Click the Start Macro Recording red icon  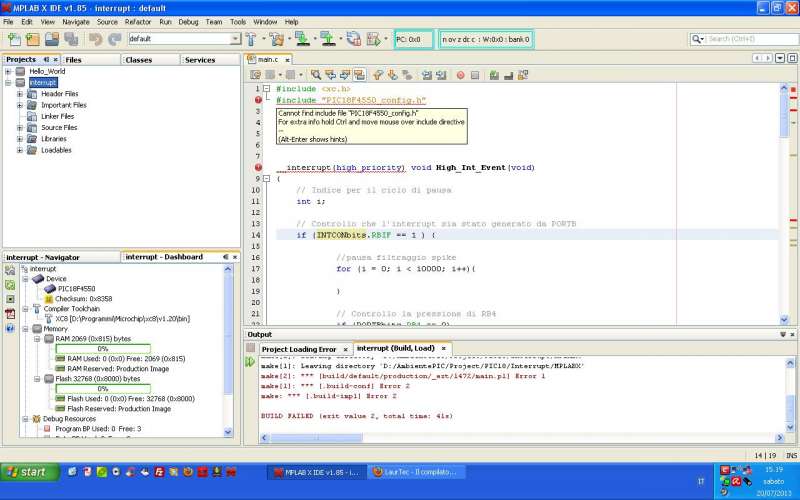pyautogui.click(x=460, y=75)
